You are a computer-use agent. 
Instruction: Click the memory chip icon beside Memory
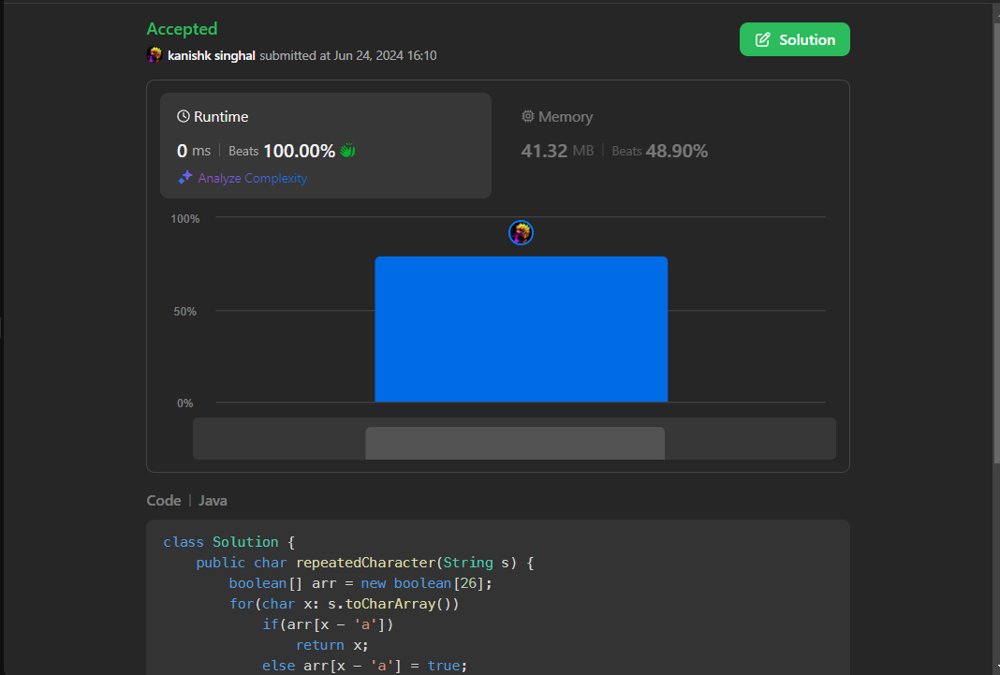[x=528, y=116]
